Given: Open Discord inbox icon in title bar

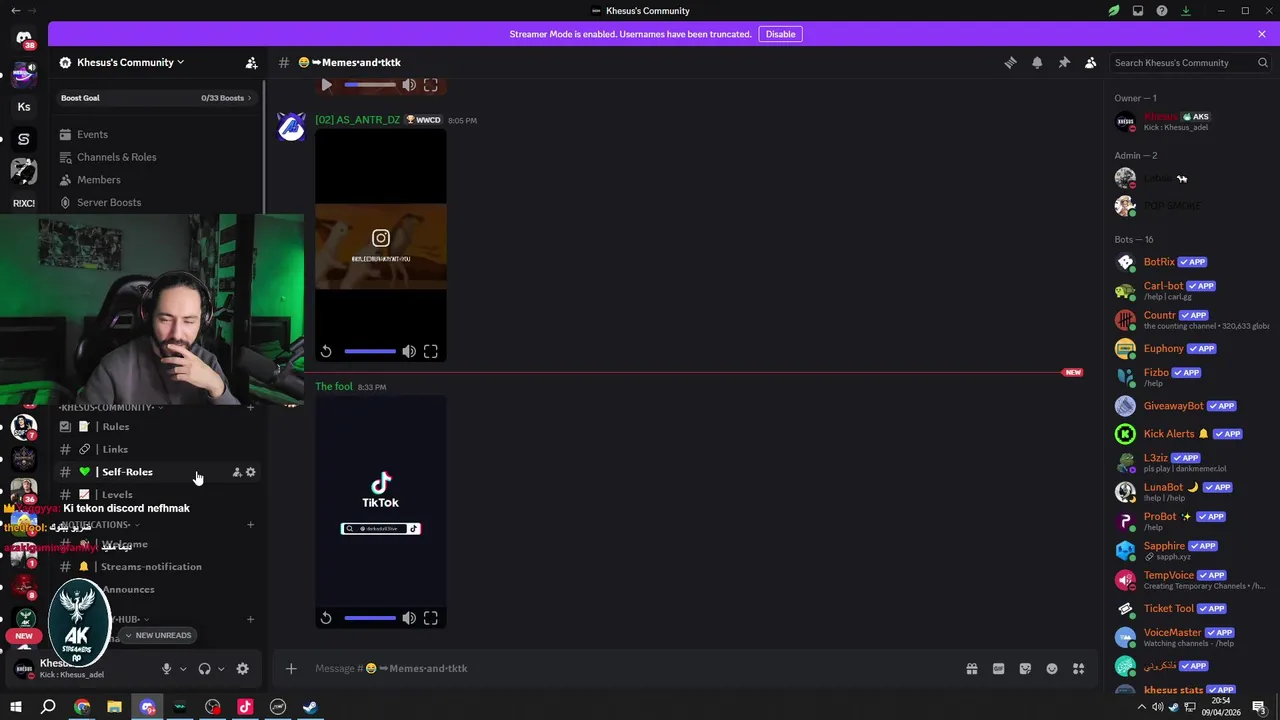Looking at the screenshot, I should pos(1138,11).
